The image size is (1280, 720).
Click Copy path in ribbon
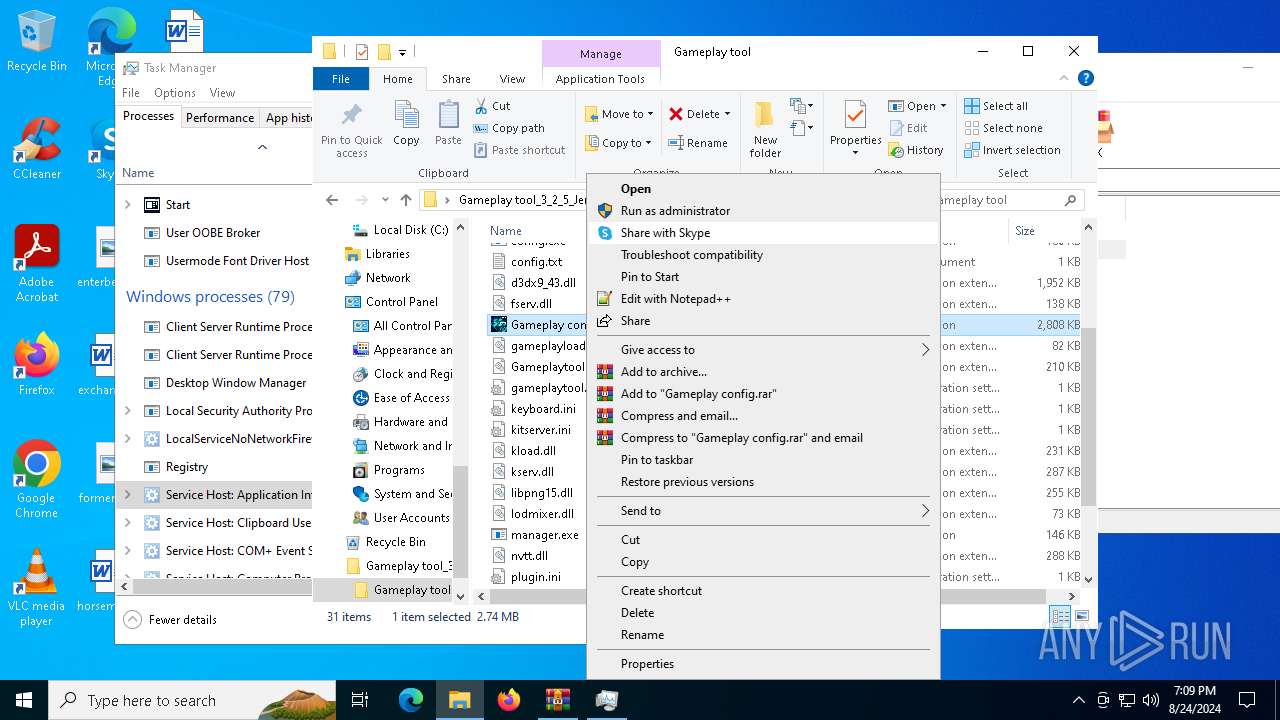[509, 128]
